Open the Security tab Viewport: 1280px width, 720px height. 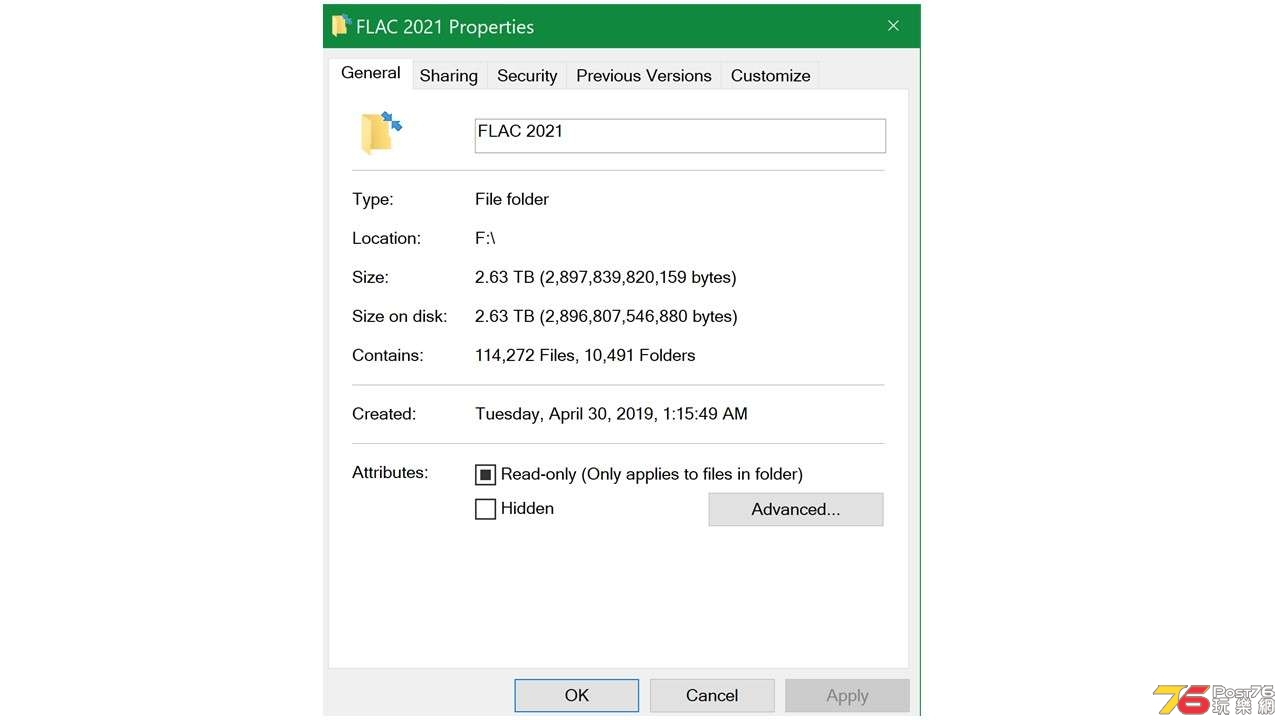pos(527,75)
